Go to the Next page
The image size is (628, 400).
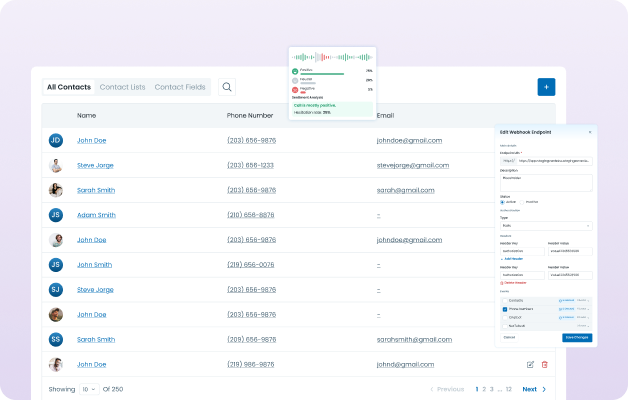pos(534,389)
